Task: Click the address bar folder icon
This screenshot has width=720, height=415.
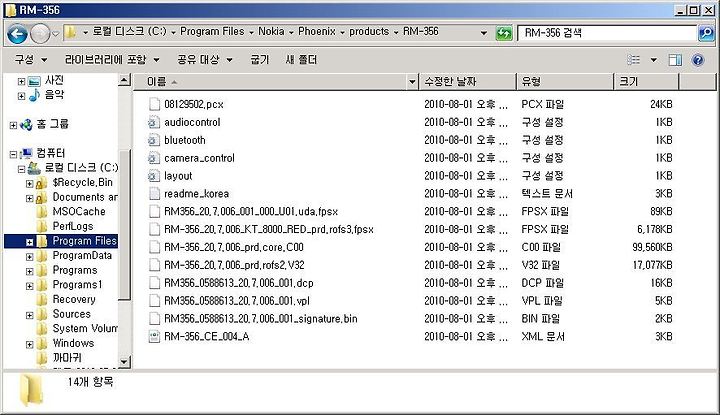Action: [x=70, y=32]
